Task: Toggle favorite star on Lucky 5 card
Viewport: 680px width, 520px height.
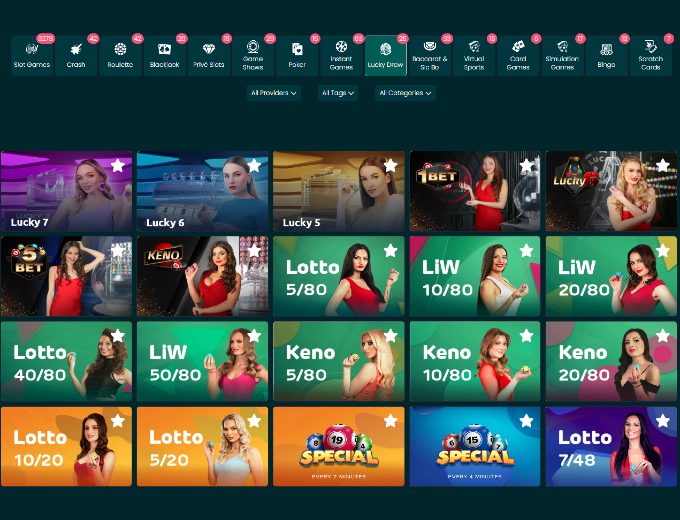Action: (390, 165)
